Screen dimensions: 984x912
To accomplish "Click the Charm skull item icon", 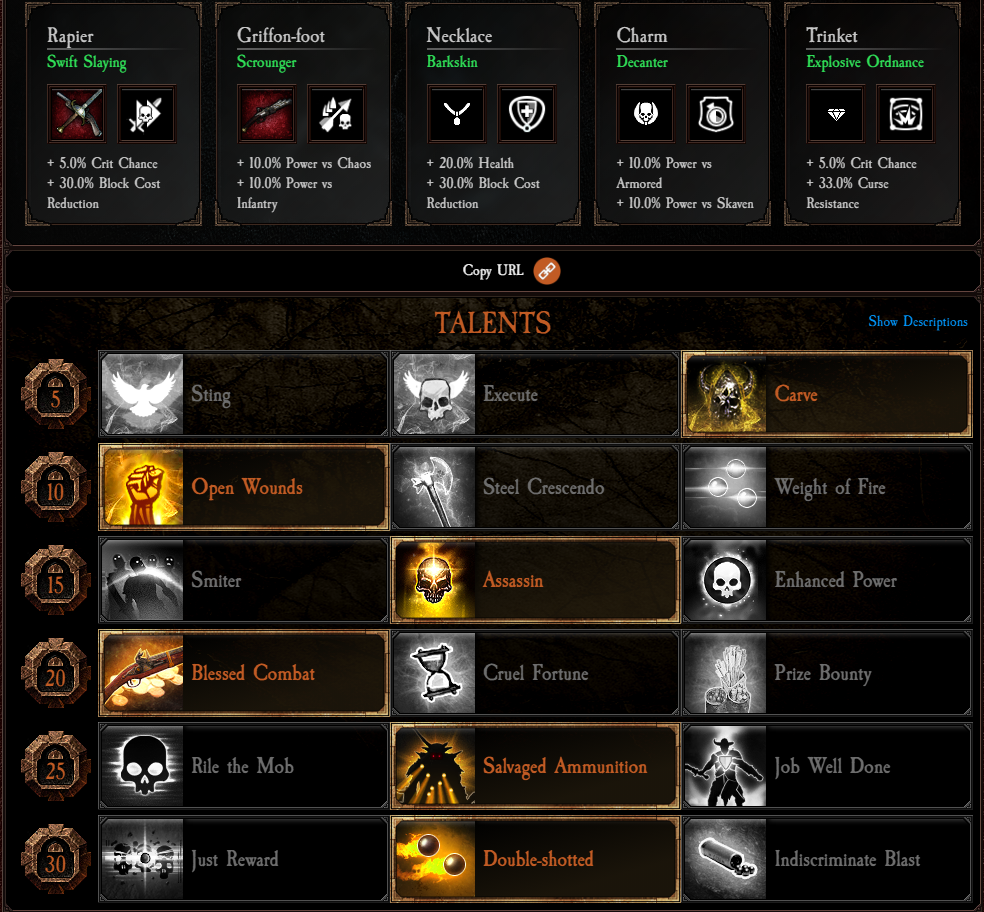I will click(x=646, y=114).
